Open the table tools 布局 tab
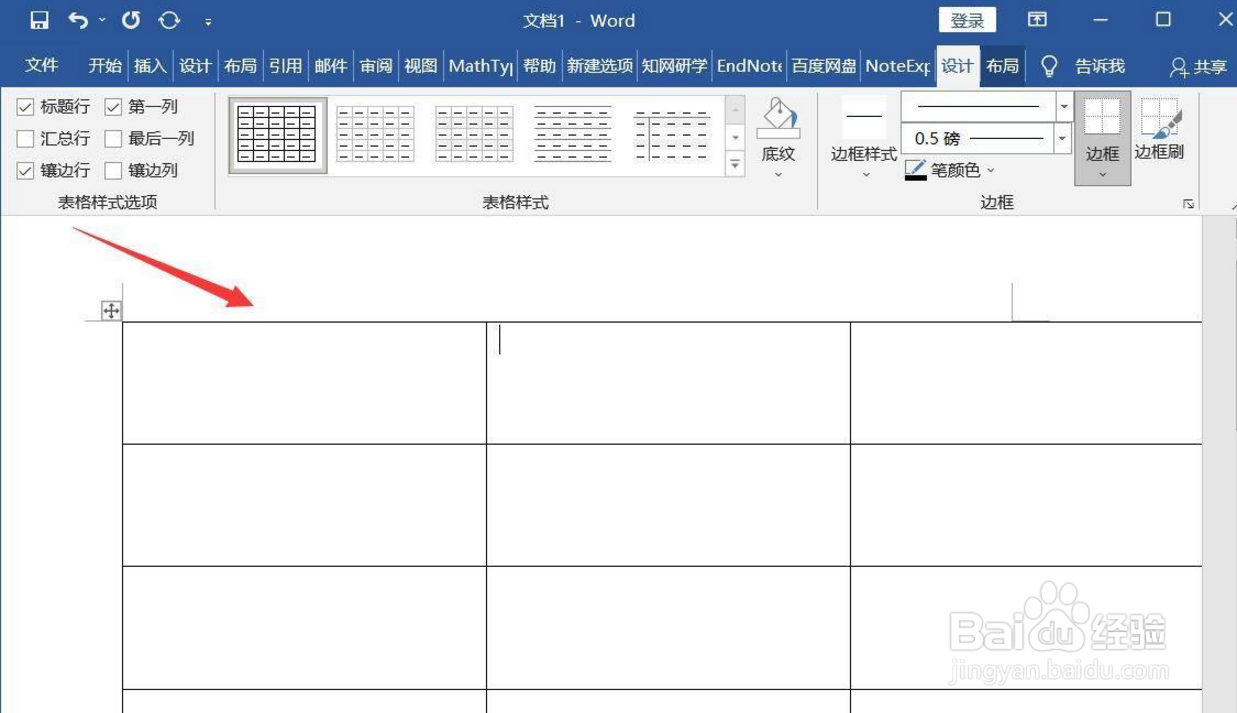 1002,65
